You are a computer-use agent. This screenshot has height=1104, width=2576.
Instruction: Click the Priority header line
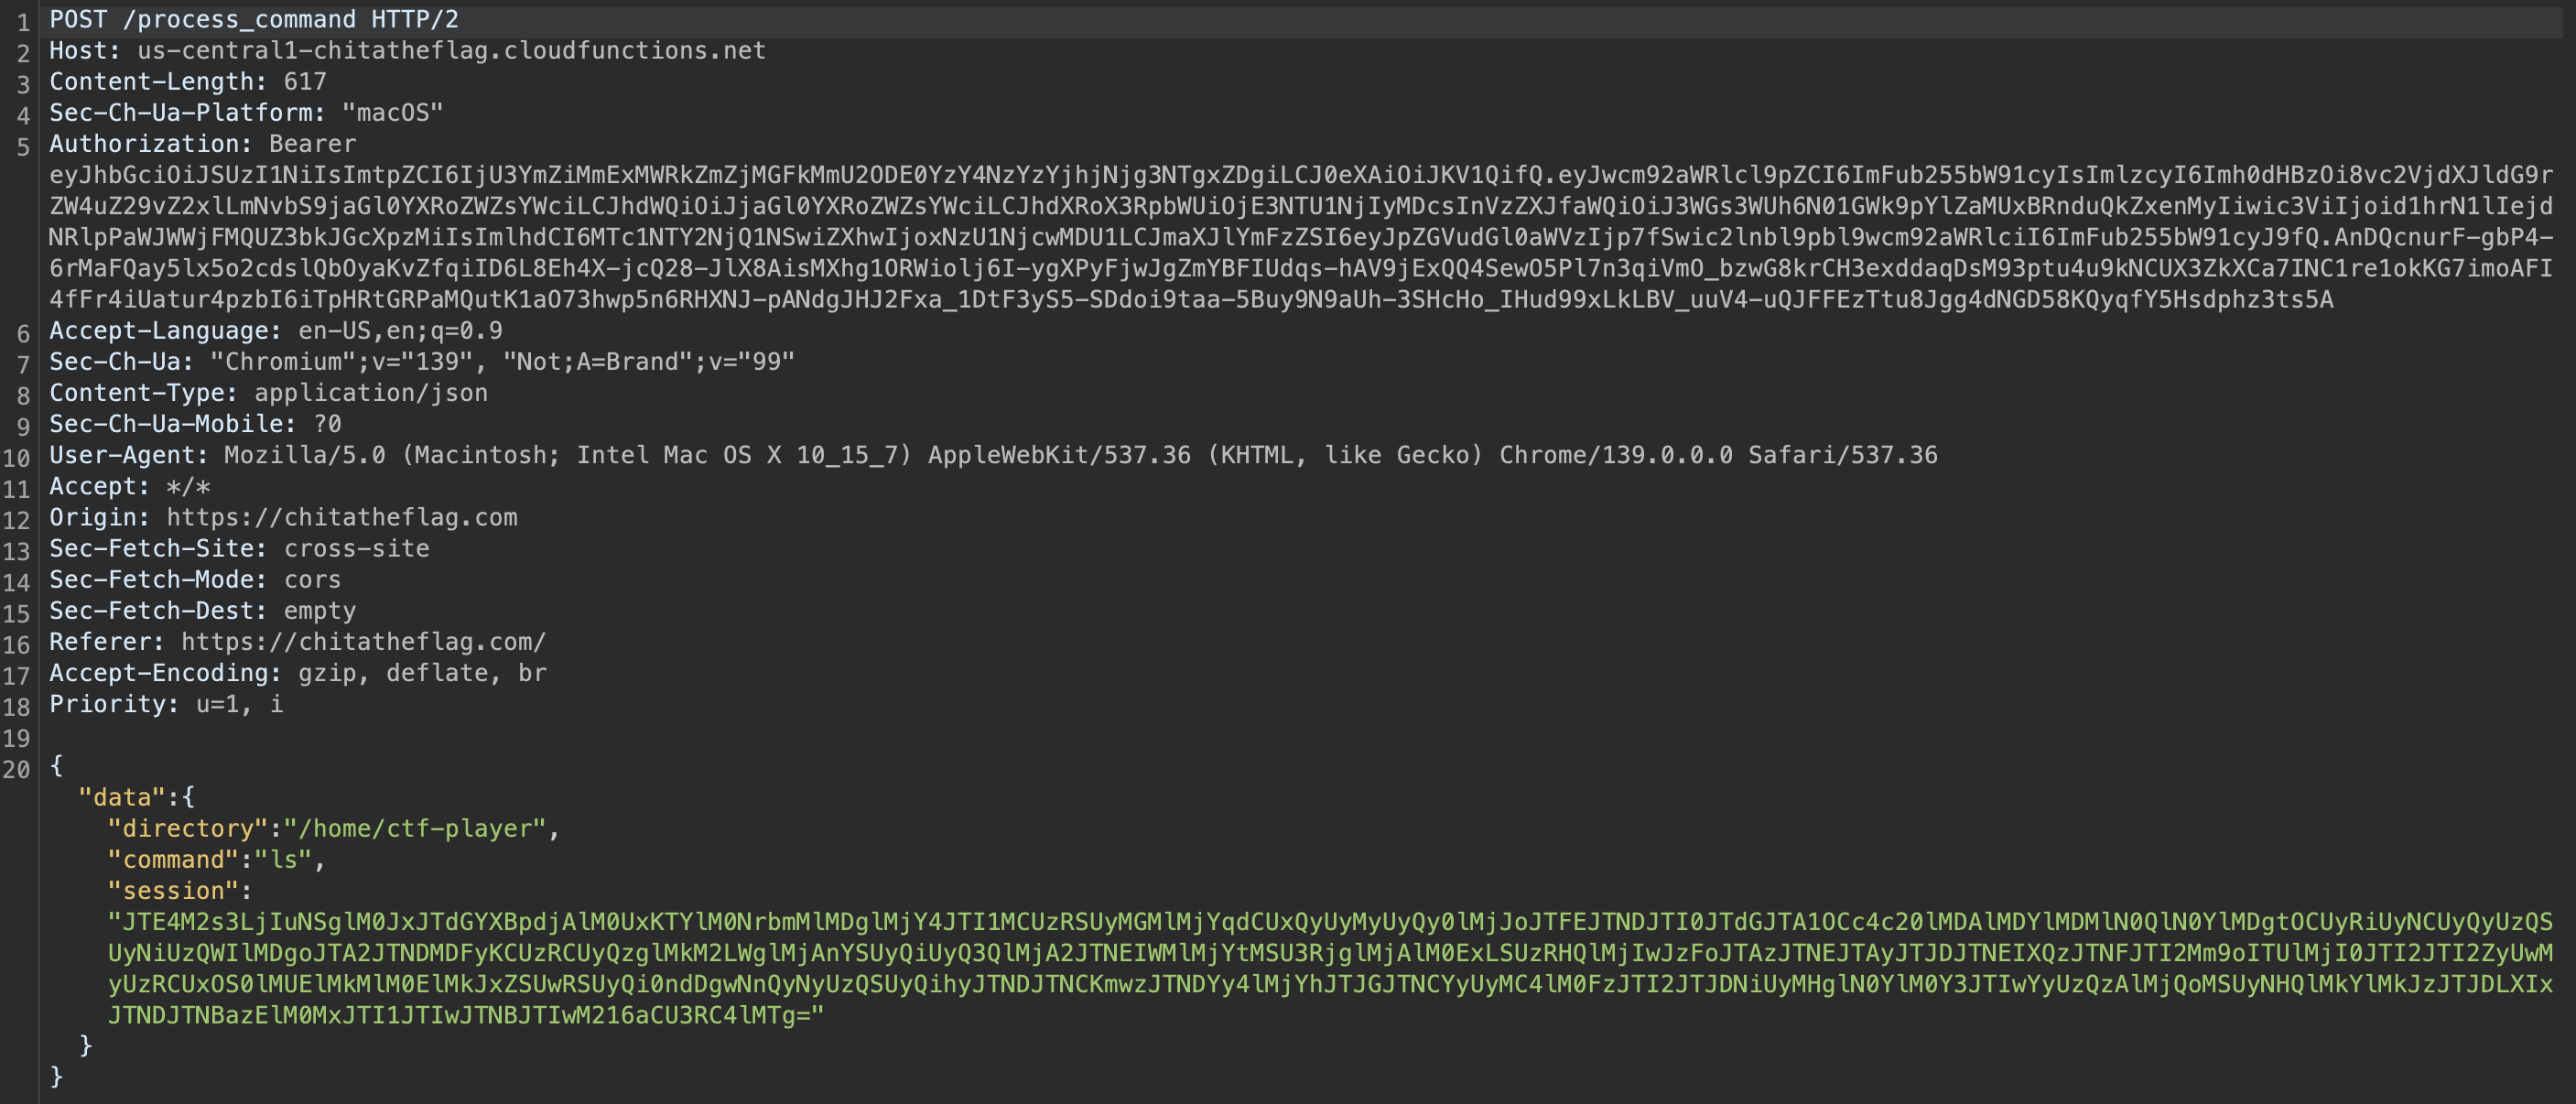pos(166,703)
